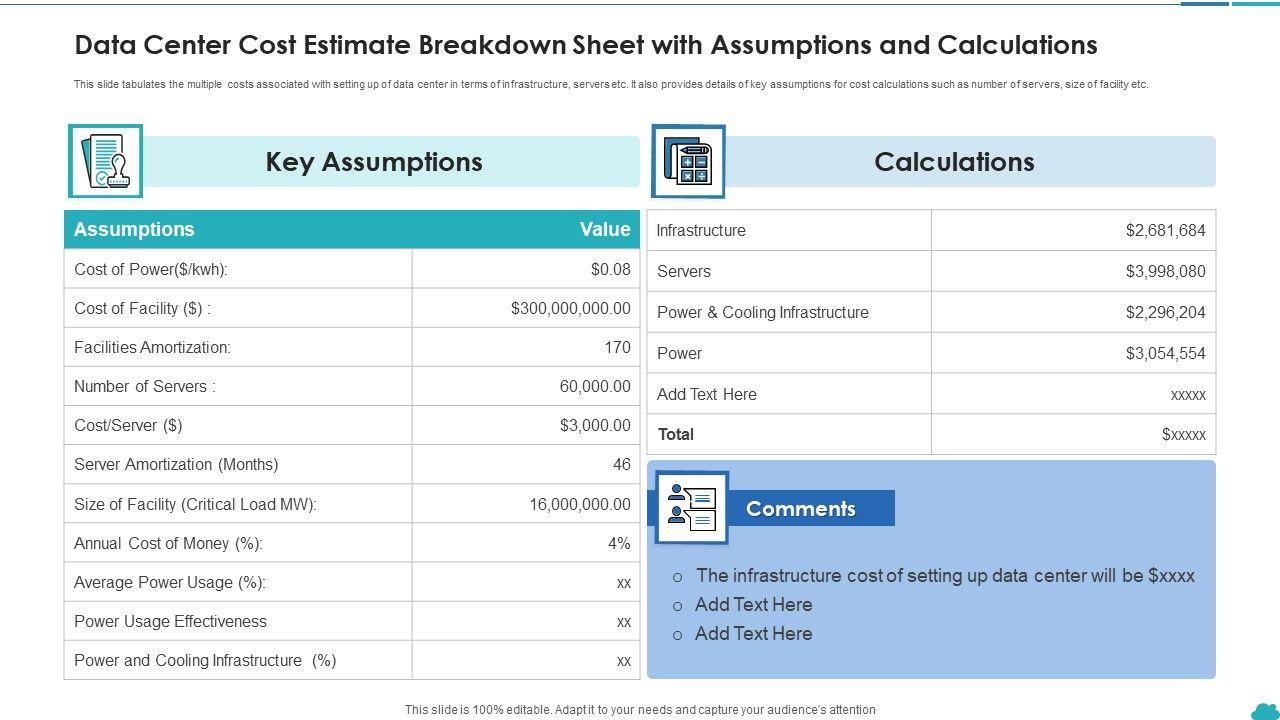Click the Add Text Here table row
Screen dimensions: 1280x720
707,394
